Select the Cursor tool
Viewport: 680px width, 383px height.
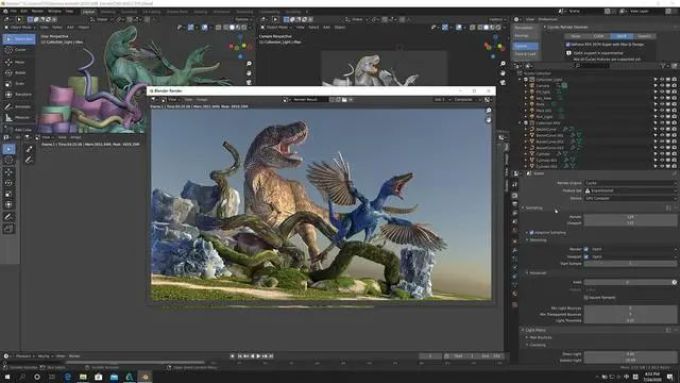[x=19, y=50]
